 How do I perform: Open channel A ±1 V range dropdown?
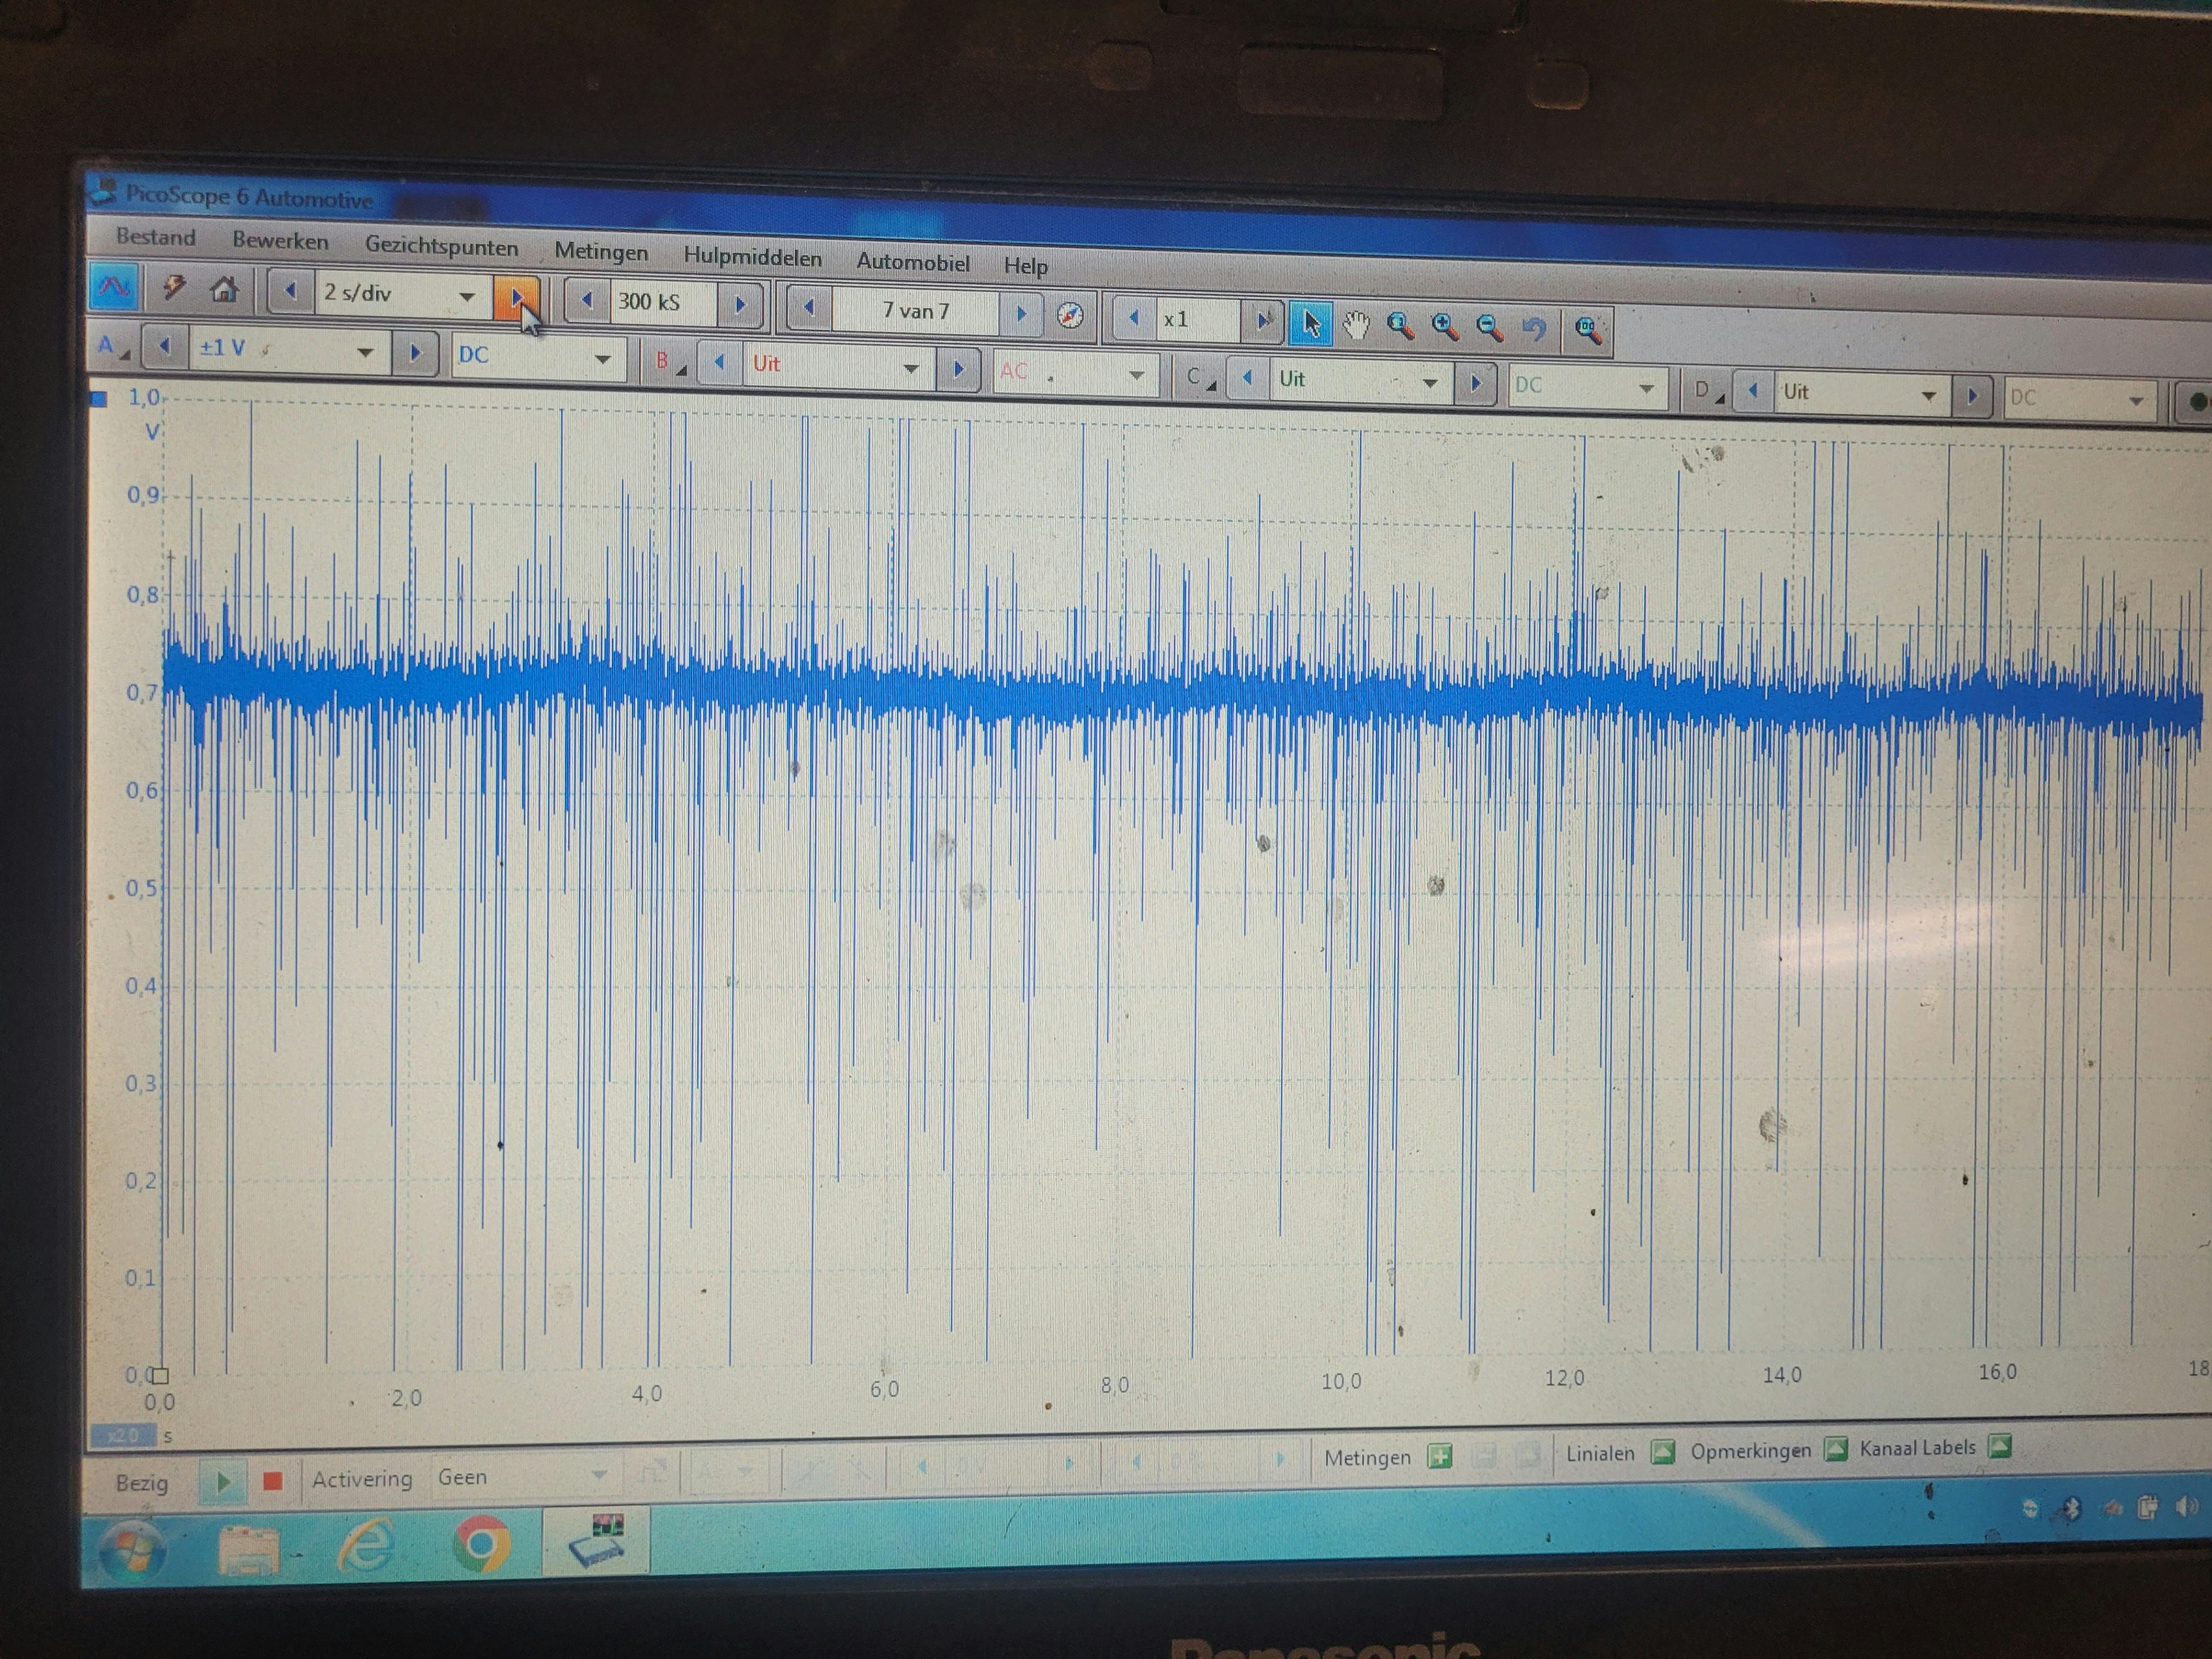click(x=365, y=352)
